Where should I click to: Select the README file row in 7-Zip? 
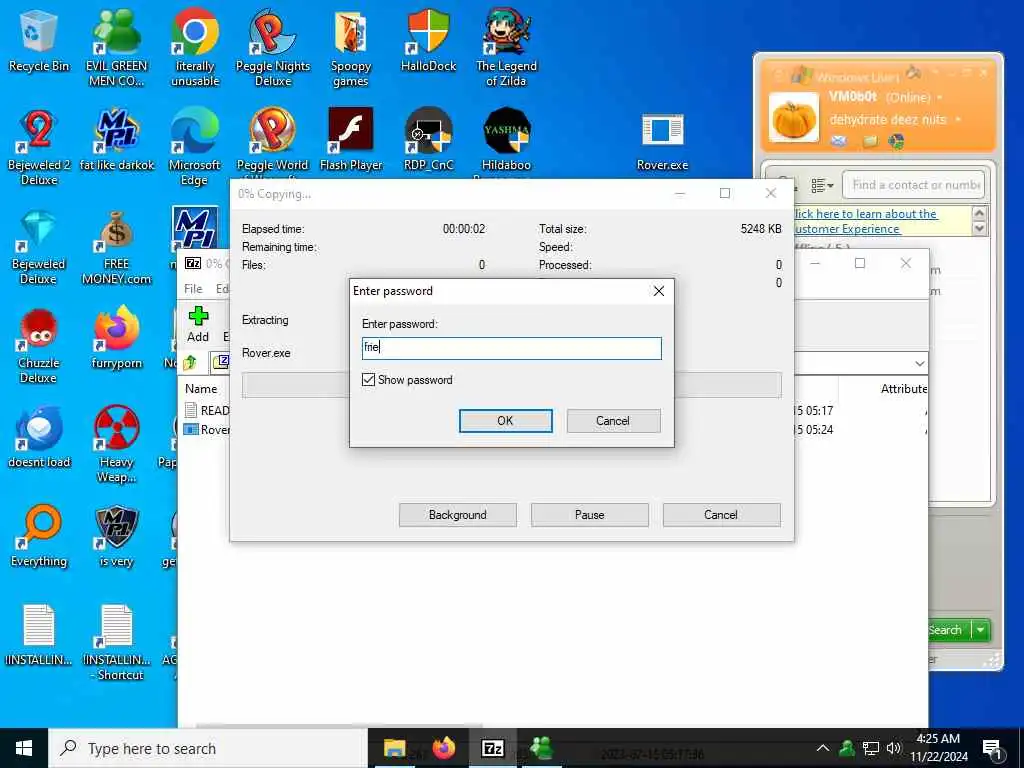206,410
